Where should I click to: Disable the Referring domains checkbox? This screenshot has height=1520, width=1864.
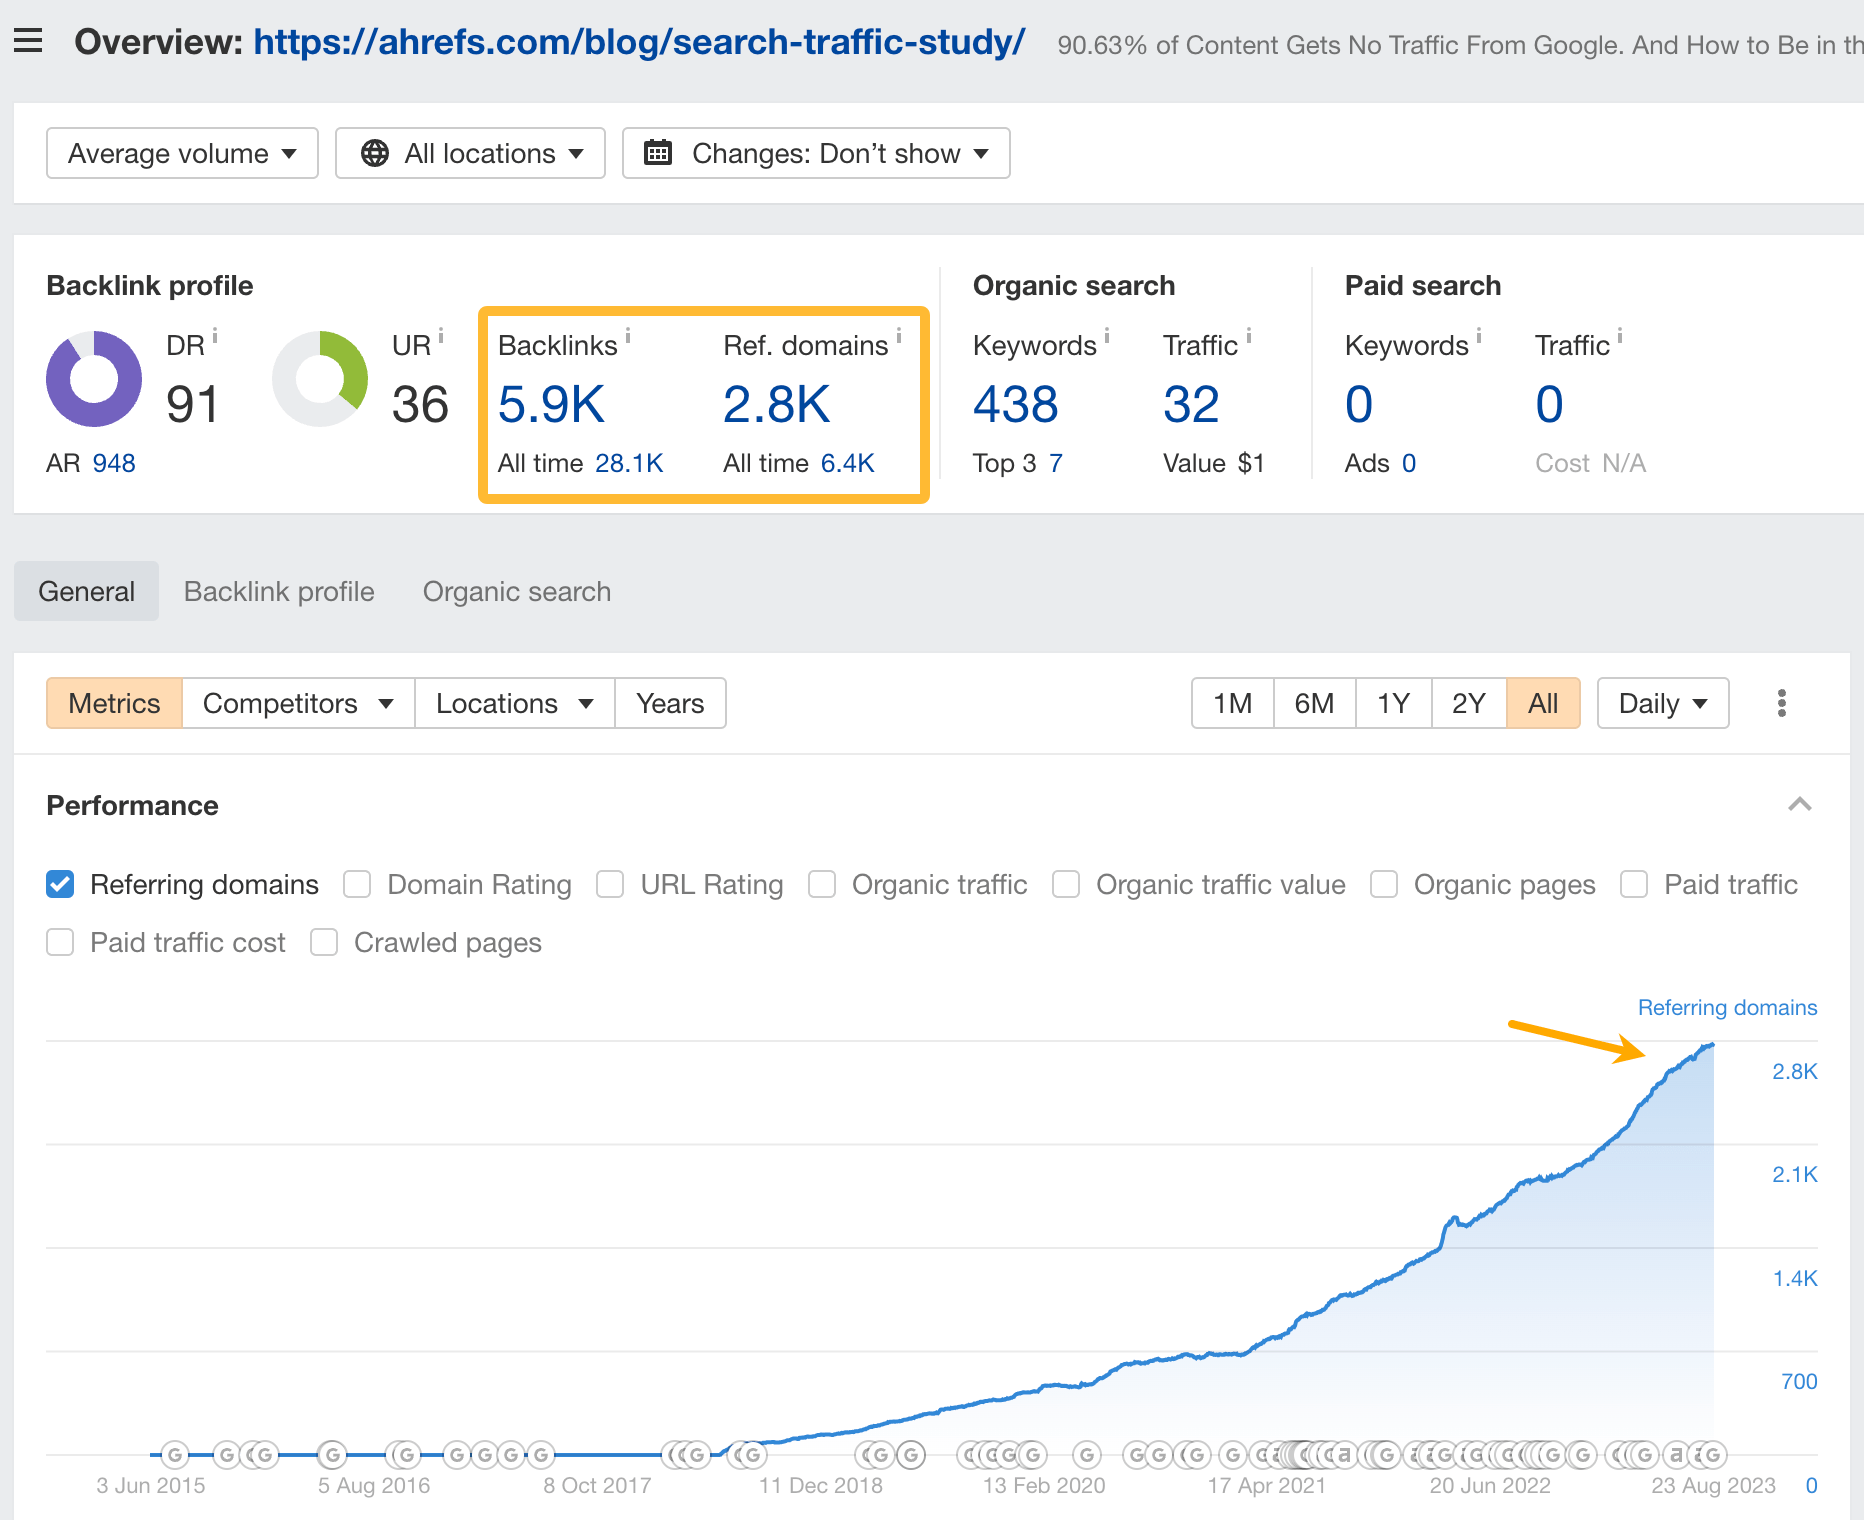[x=60, y=884]
